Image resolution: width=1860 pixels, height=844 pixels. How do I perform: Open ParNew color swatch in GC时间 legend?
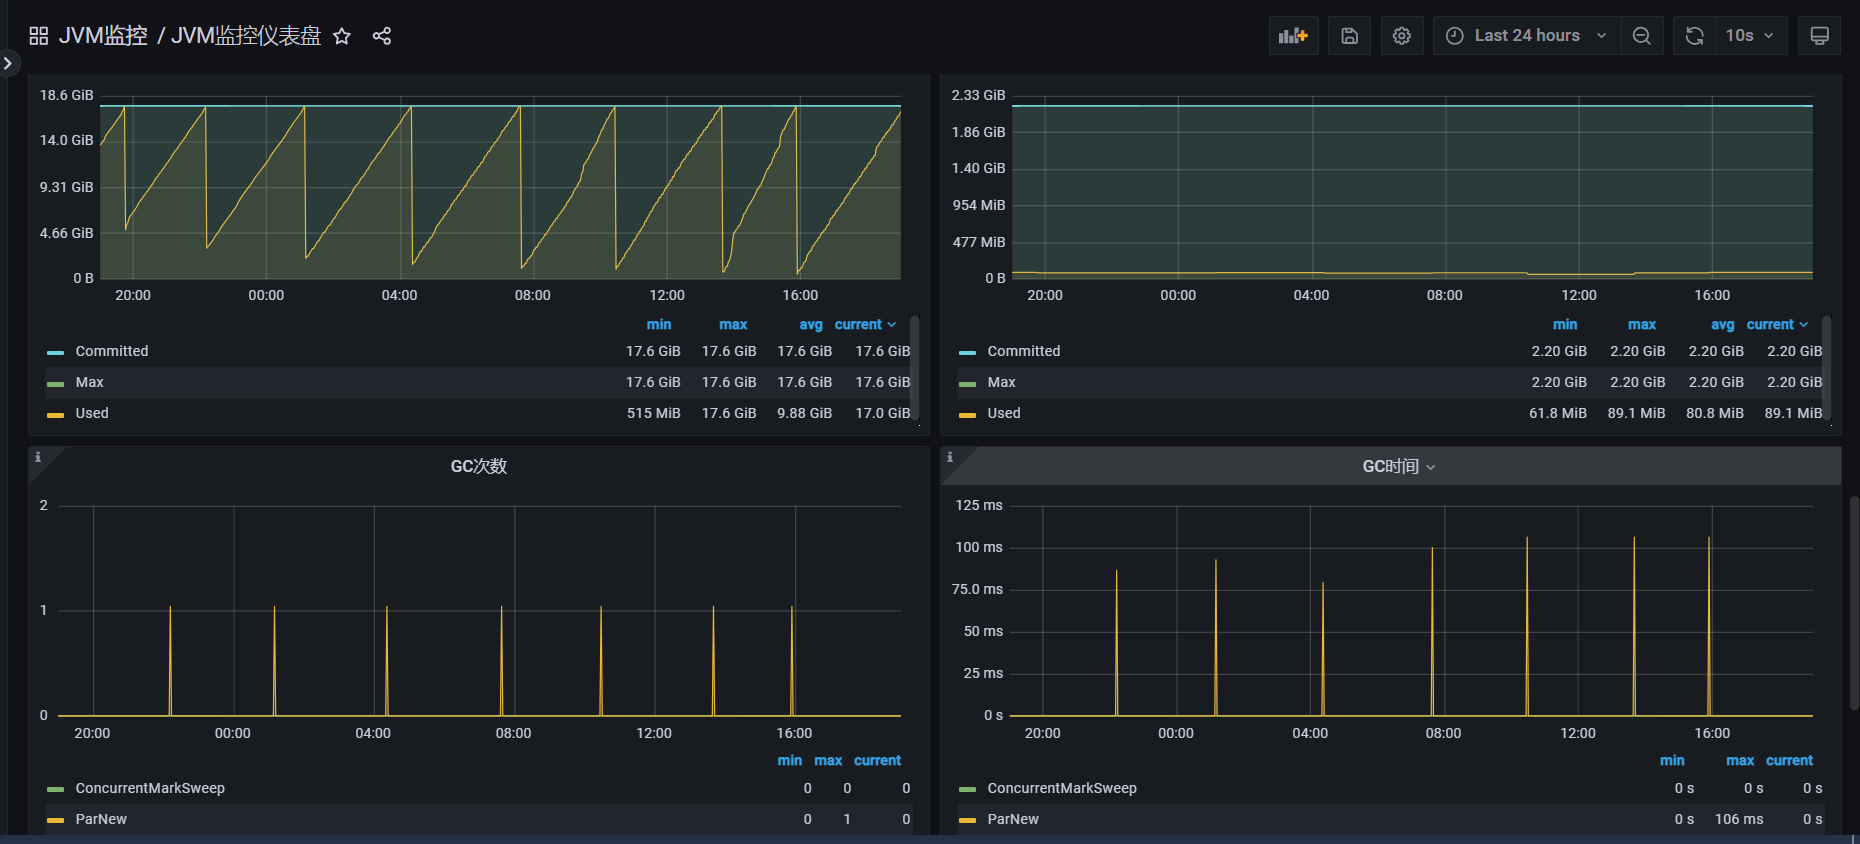(x=967, y=821)
